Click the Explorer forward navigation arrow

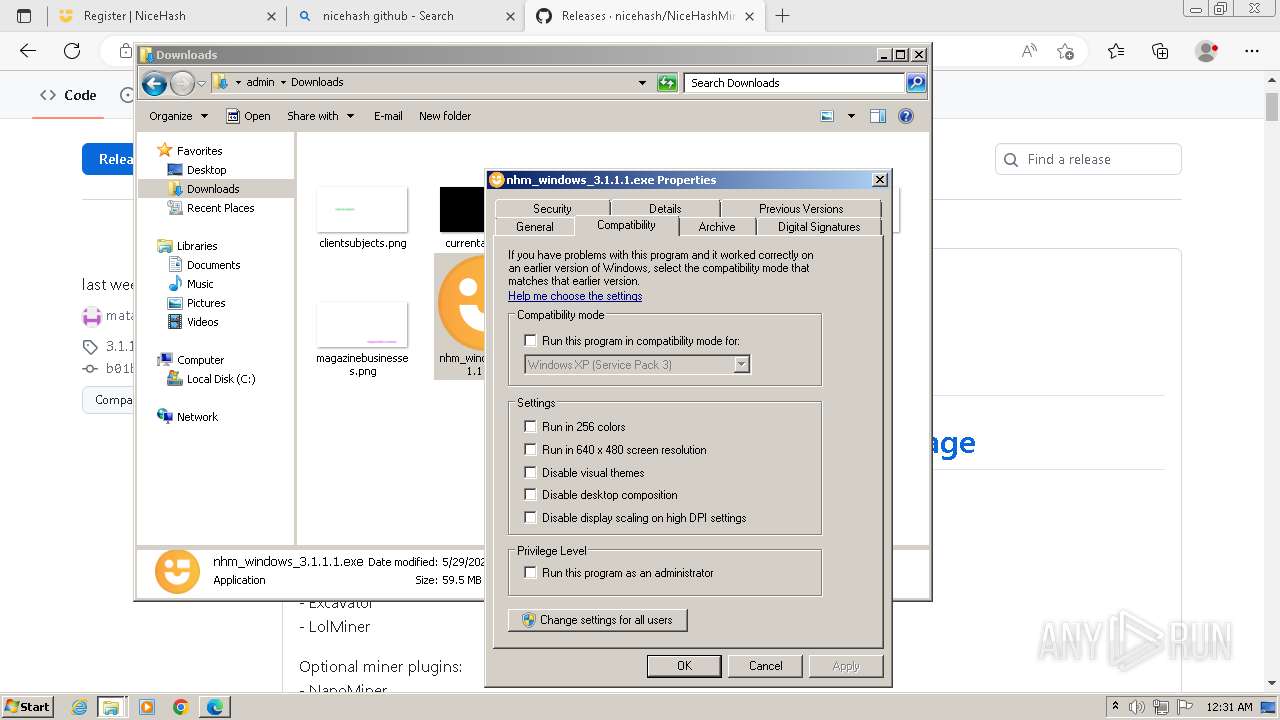pyautogui.click(x=182, y=83)
